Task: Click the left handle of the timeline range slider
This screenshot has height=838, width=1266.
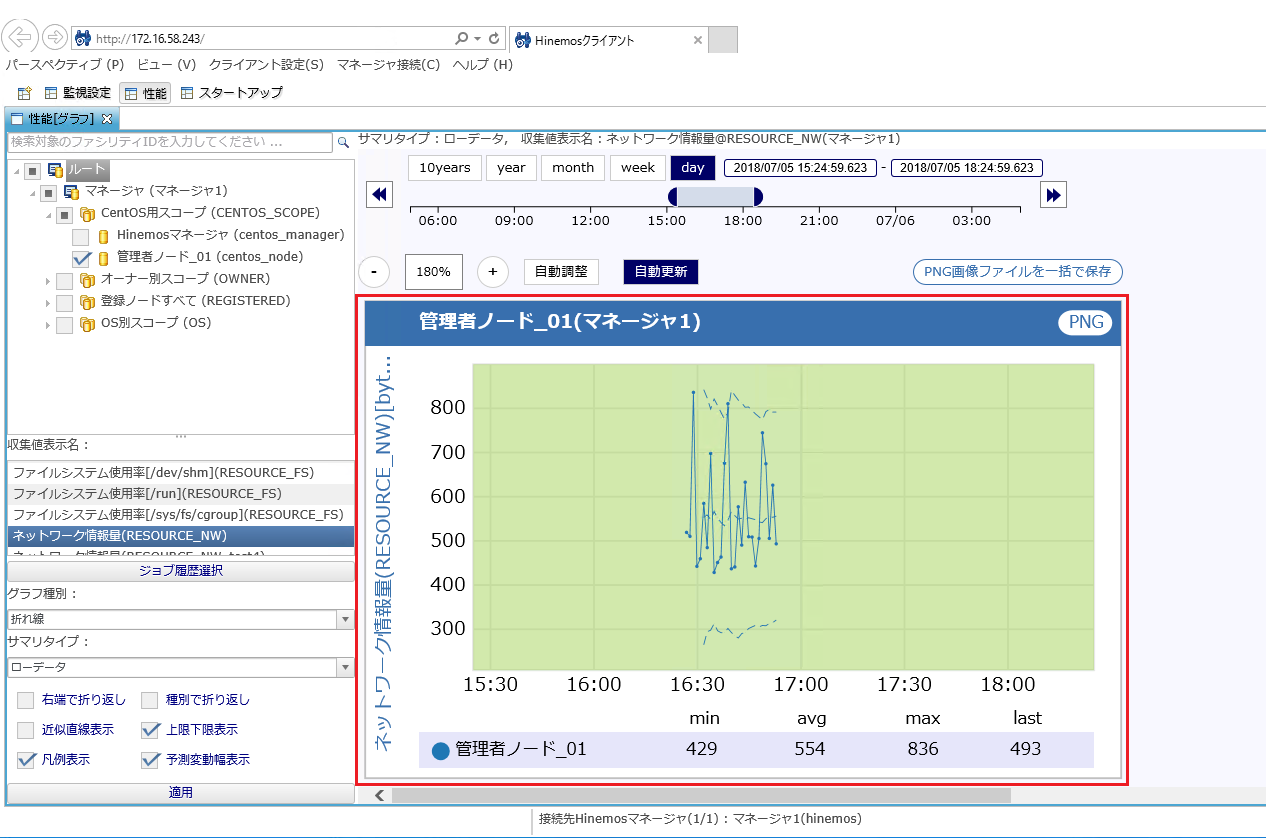Action: pos(672,196)
